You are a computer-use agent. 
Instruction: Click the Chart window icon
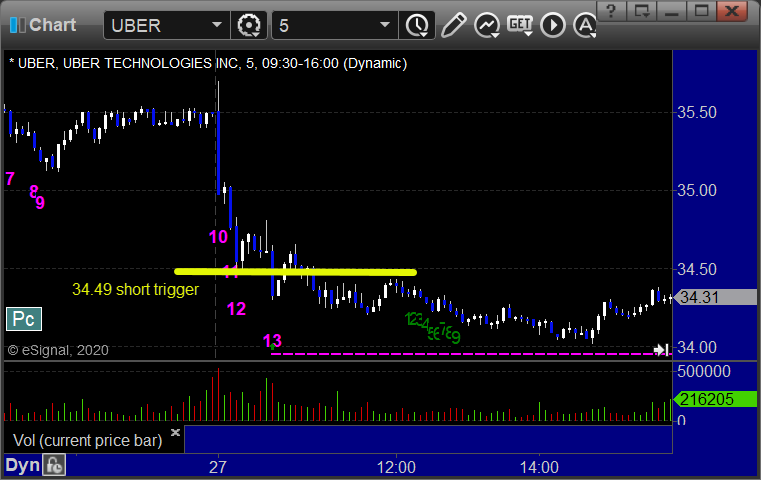pyautogui.click(x=17, y=25)
